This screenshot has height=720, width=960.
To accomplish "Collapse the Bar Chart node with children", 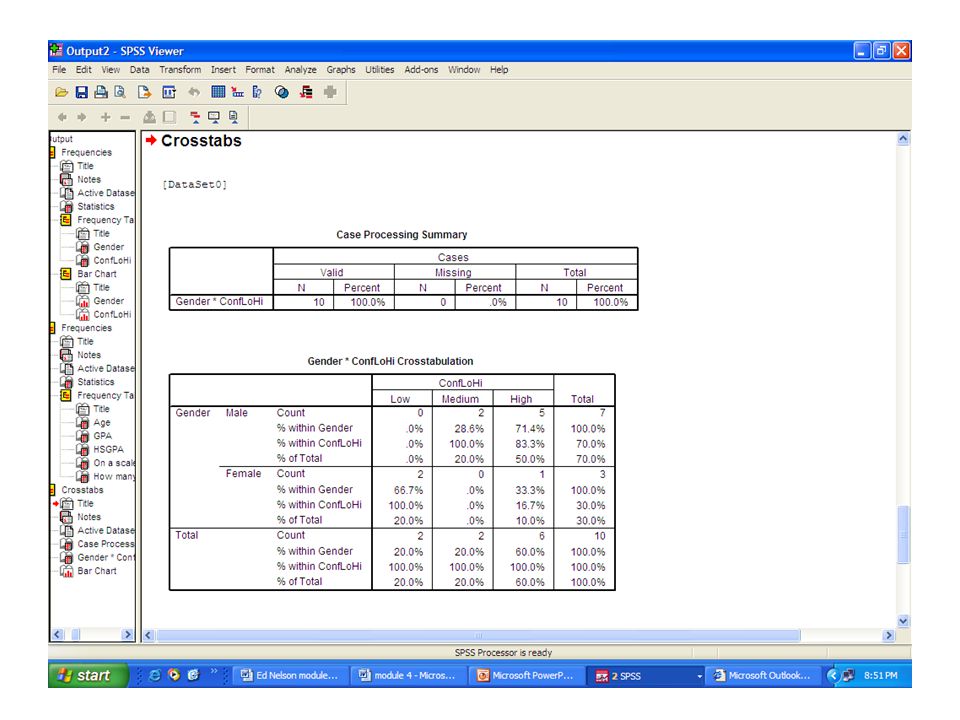I will pos(66,274).
